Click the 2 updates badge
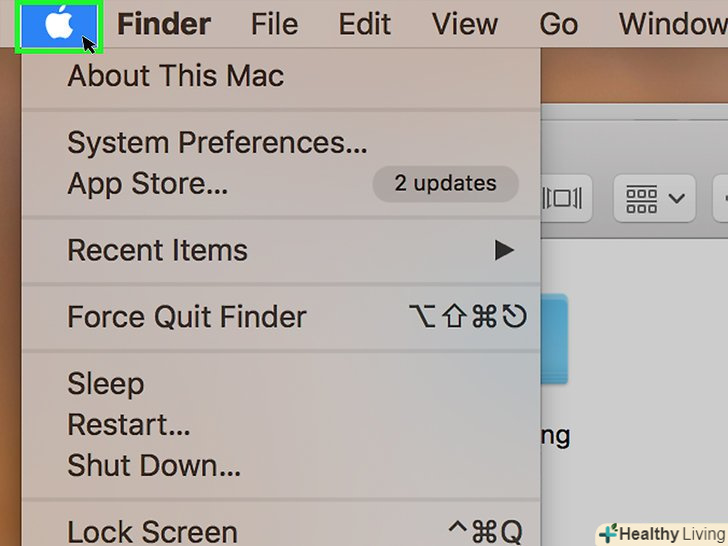 445,184
